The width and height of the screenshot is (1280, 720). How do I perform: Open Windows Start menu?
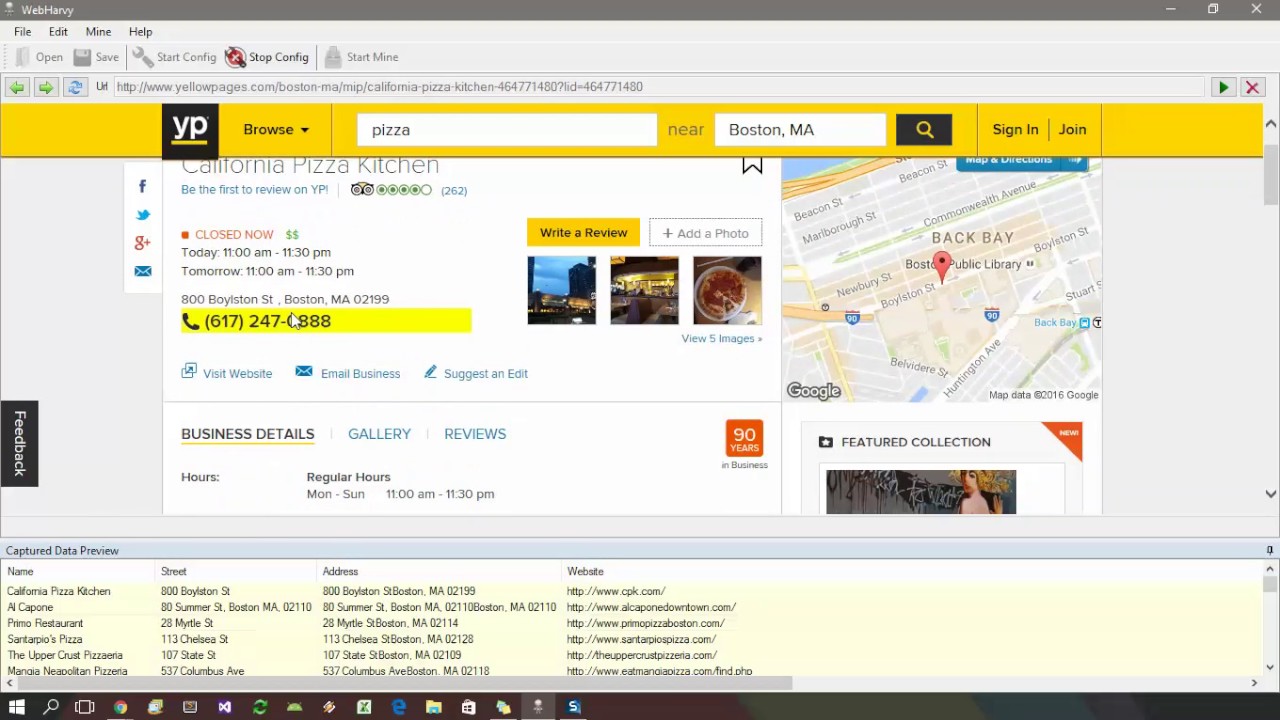click(x=17, y=707)
